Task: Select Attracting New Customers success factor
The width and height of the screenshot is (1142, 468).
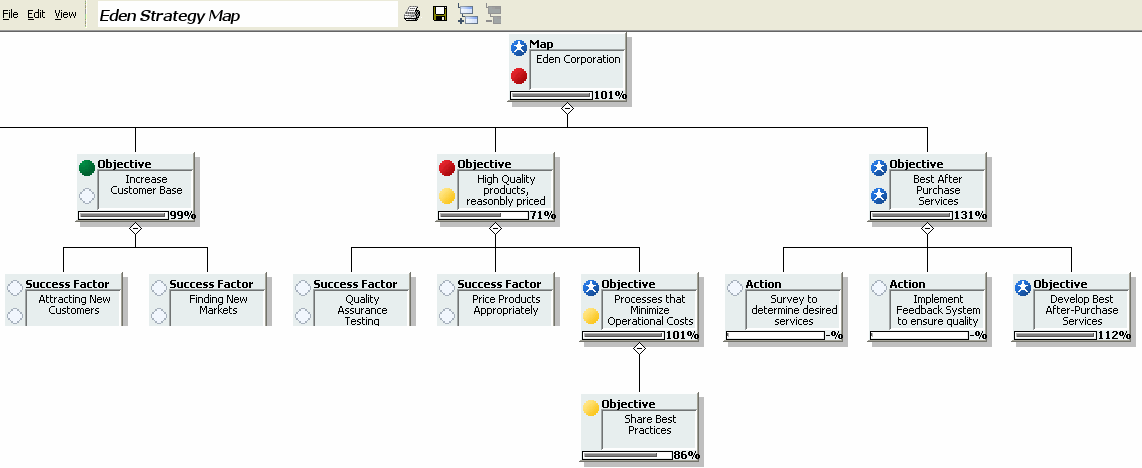Action: click(74, 305)
